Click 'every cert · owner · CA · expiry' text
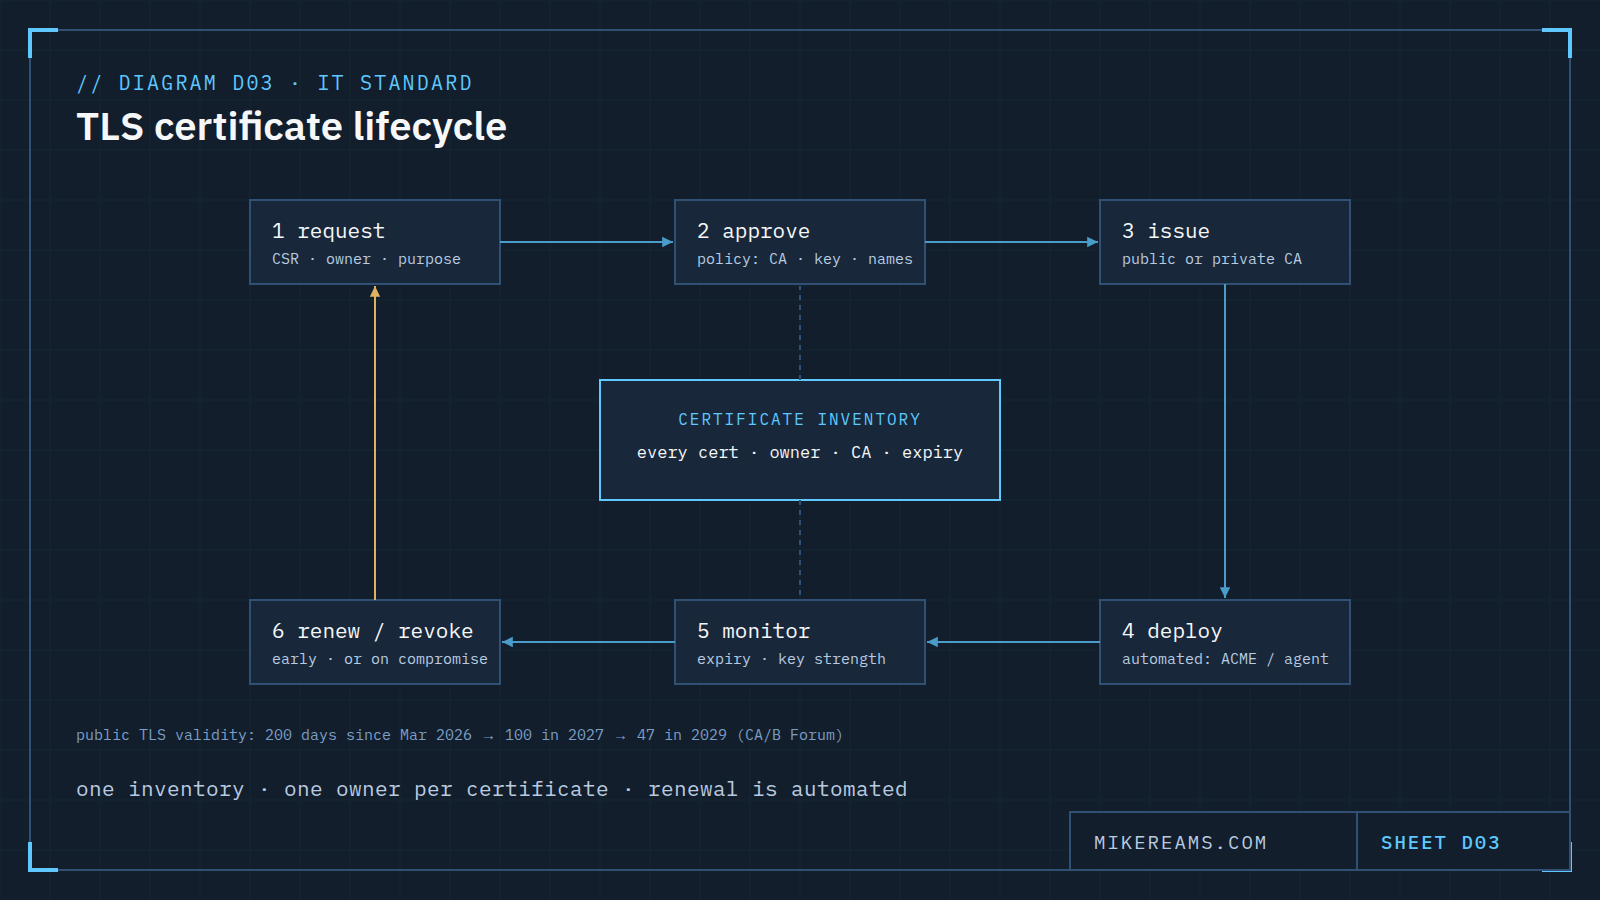The width and height of the screenshot is (1600, 900). pyautogui.click(x=800, y=453)
